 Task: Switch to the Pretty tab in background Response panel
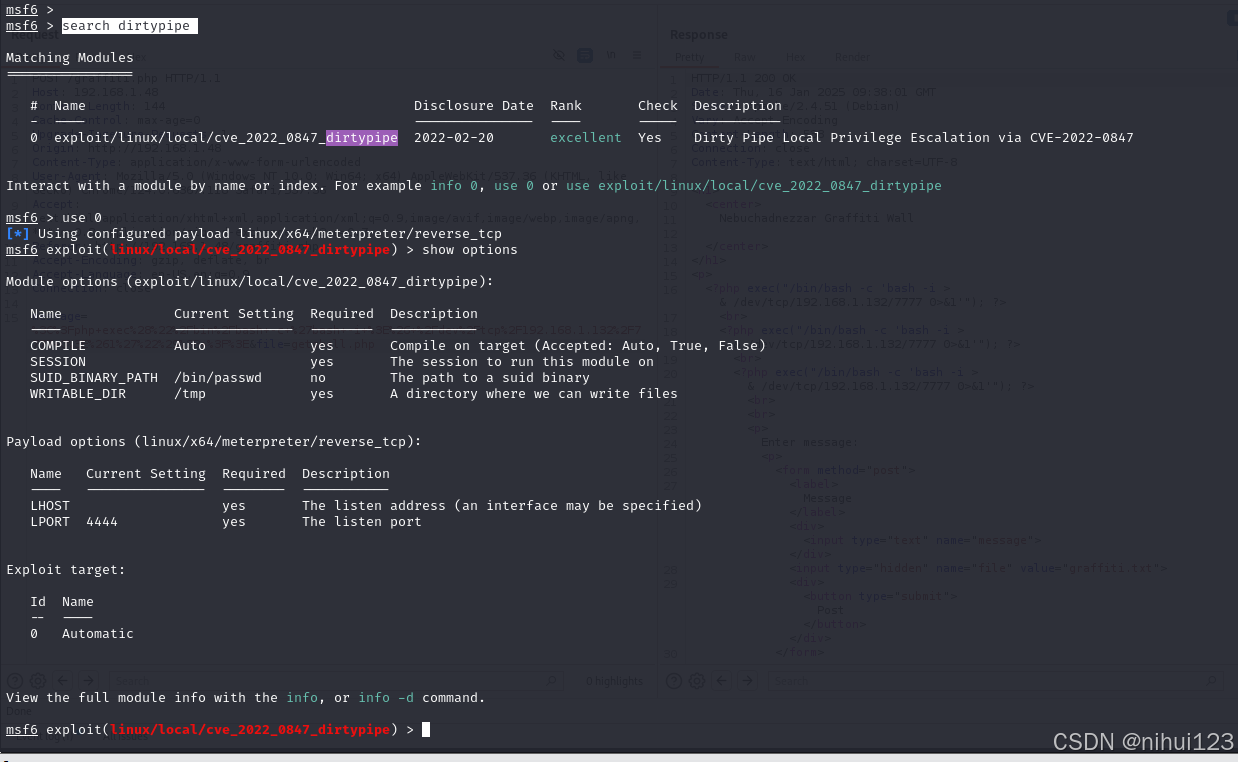point(689,57)
